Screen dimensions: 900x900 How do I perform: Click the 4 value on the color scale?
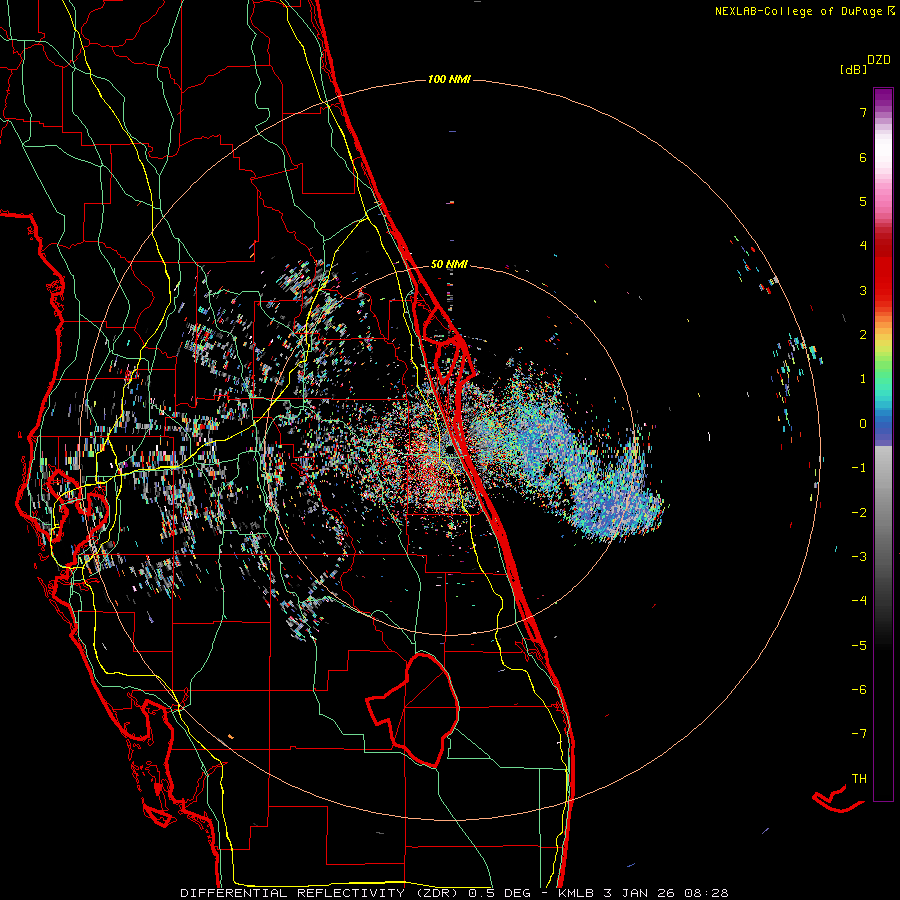coord(863,246)
